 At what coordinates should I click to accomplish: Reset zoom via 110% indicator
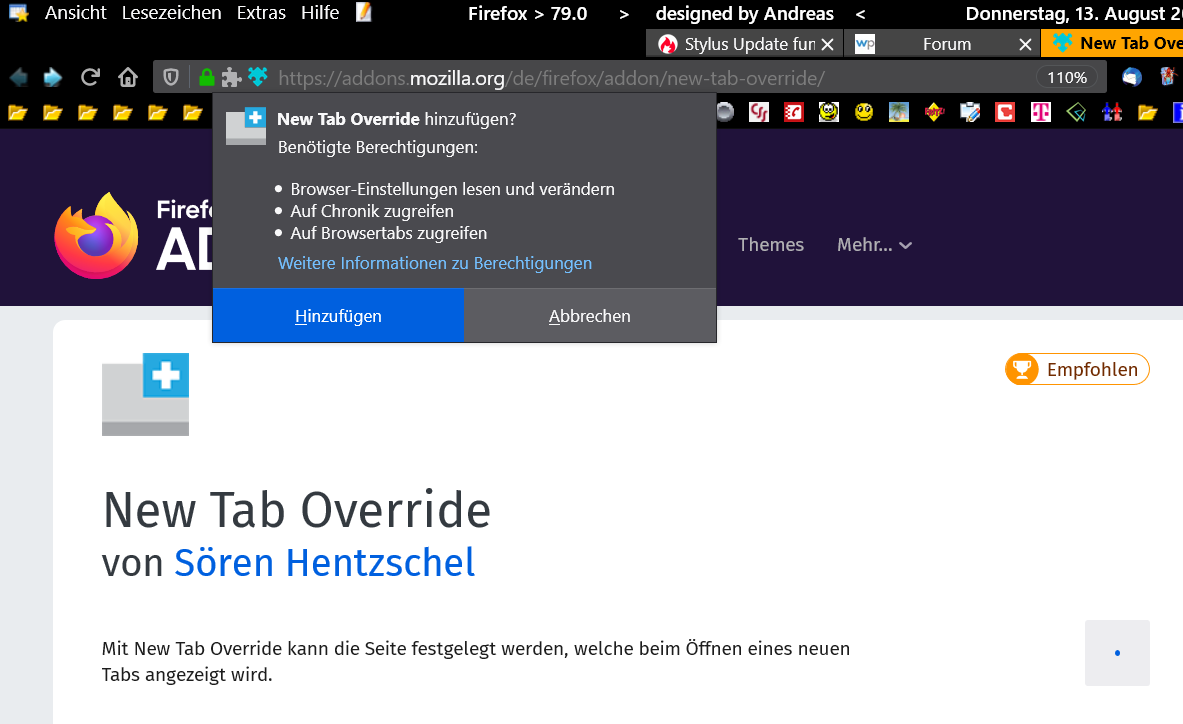point(1067,77)
